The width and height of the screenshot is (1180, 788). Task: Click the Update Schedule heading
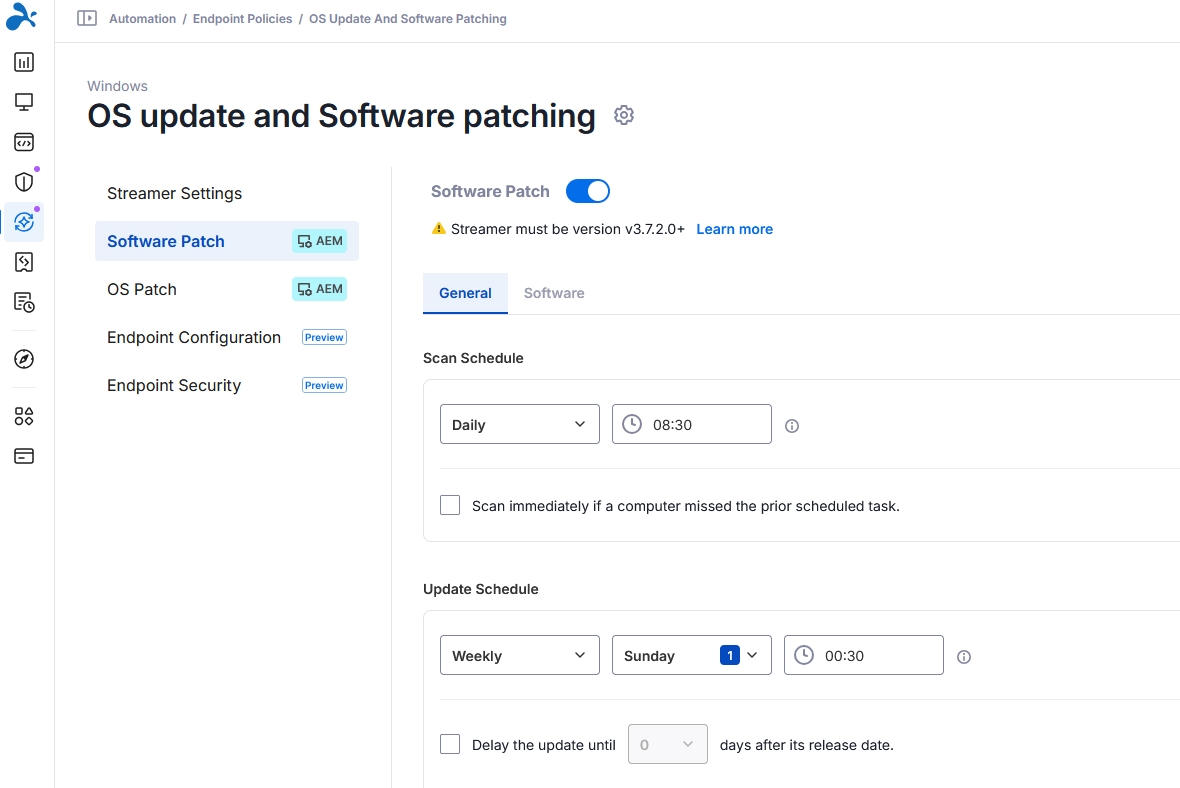(x=481, y=589)
